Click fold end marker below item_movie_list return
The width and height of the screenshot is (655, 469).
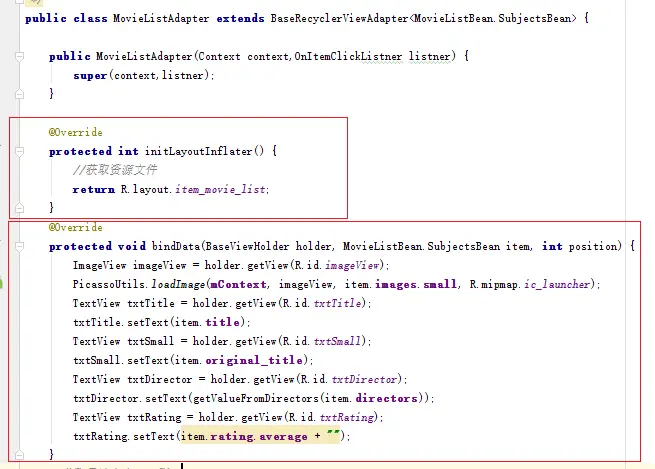pyautogui.click(x=19, y=207)
